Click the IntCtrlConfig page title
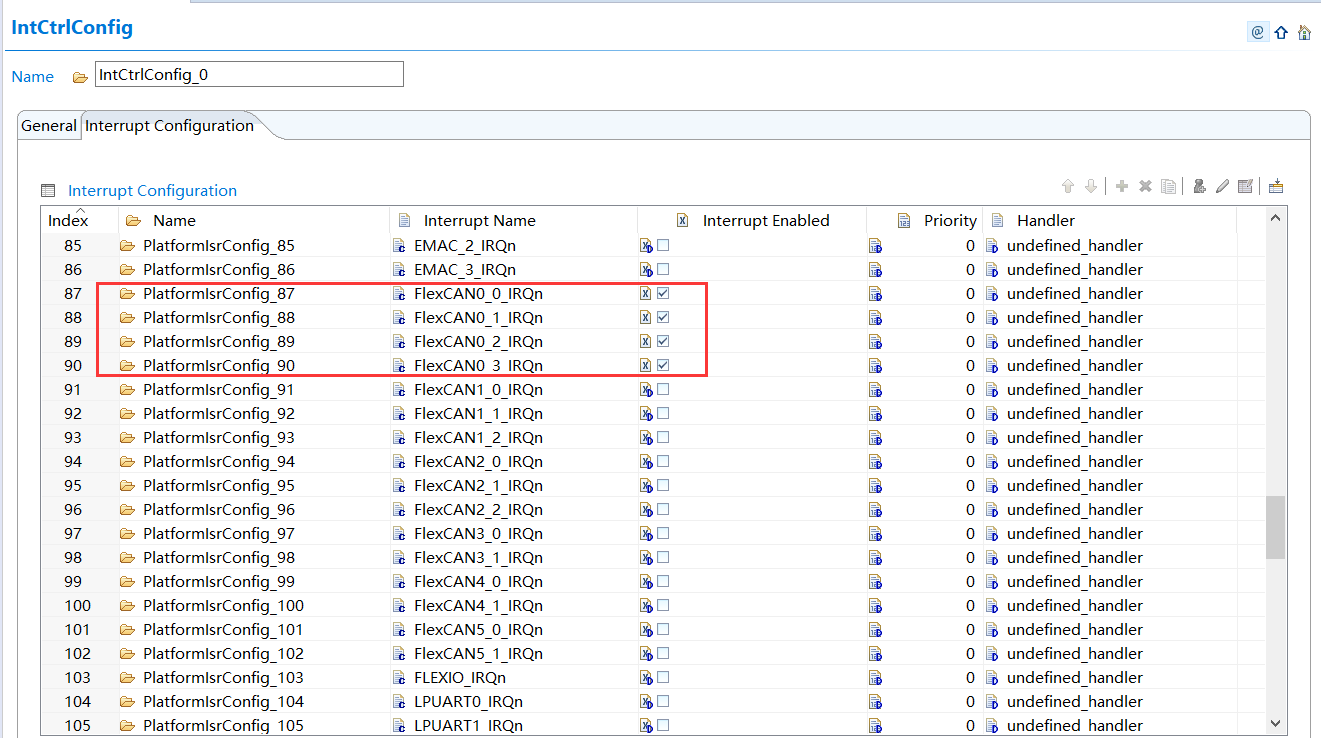 pyautogui.click(x=72, y=28)
